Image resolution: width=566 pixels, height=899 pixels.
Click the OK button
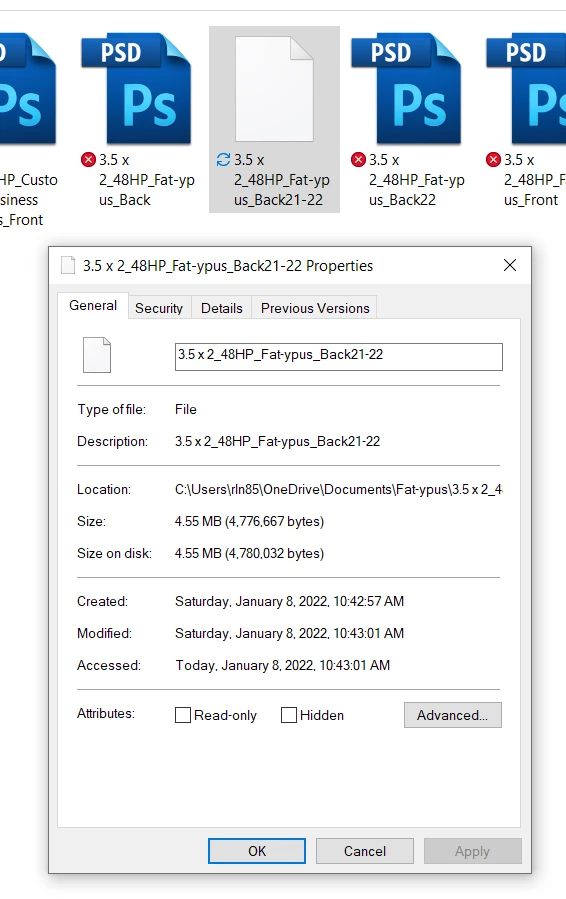[x=257, y=851]
